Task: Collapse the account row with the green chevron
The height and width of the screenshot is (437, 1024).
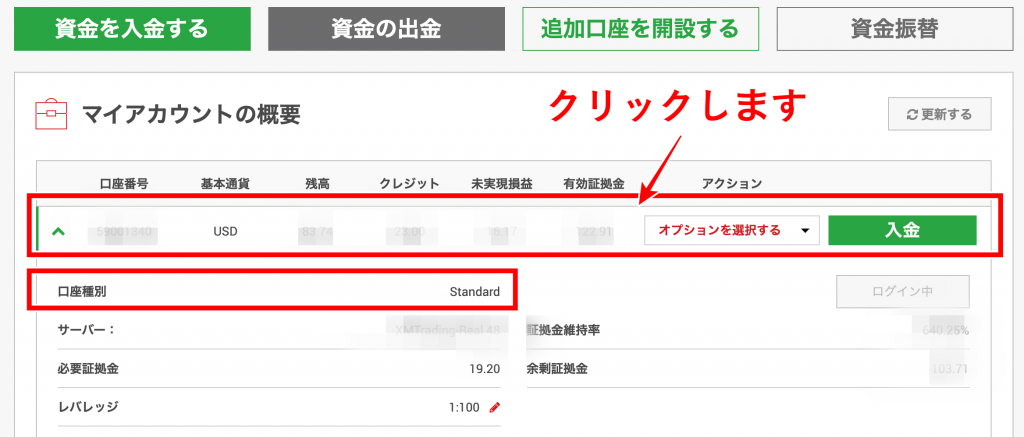Action: [58, 231]
